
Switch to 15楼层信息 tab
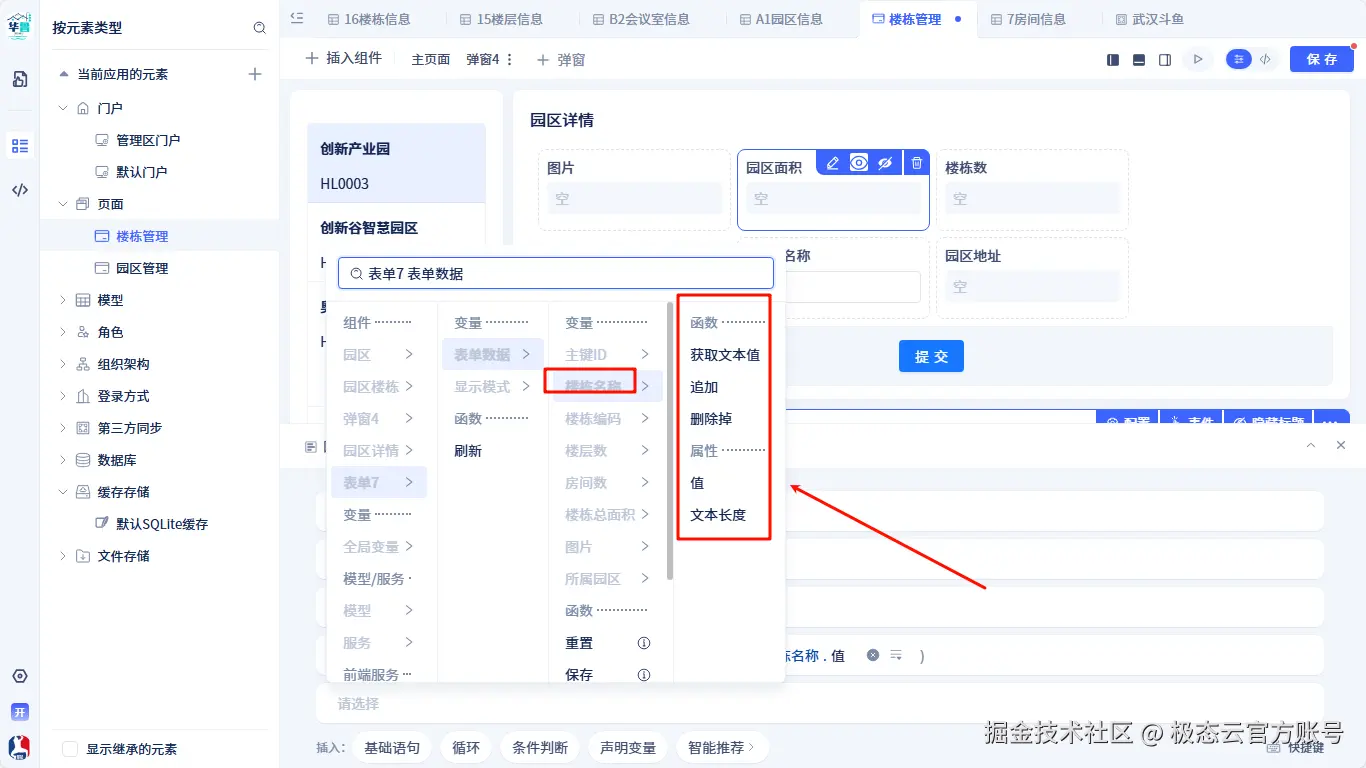tap(501, 19)
